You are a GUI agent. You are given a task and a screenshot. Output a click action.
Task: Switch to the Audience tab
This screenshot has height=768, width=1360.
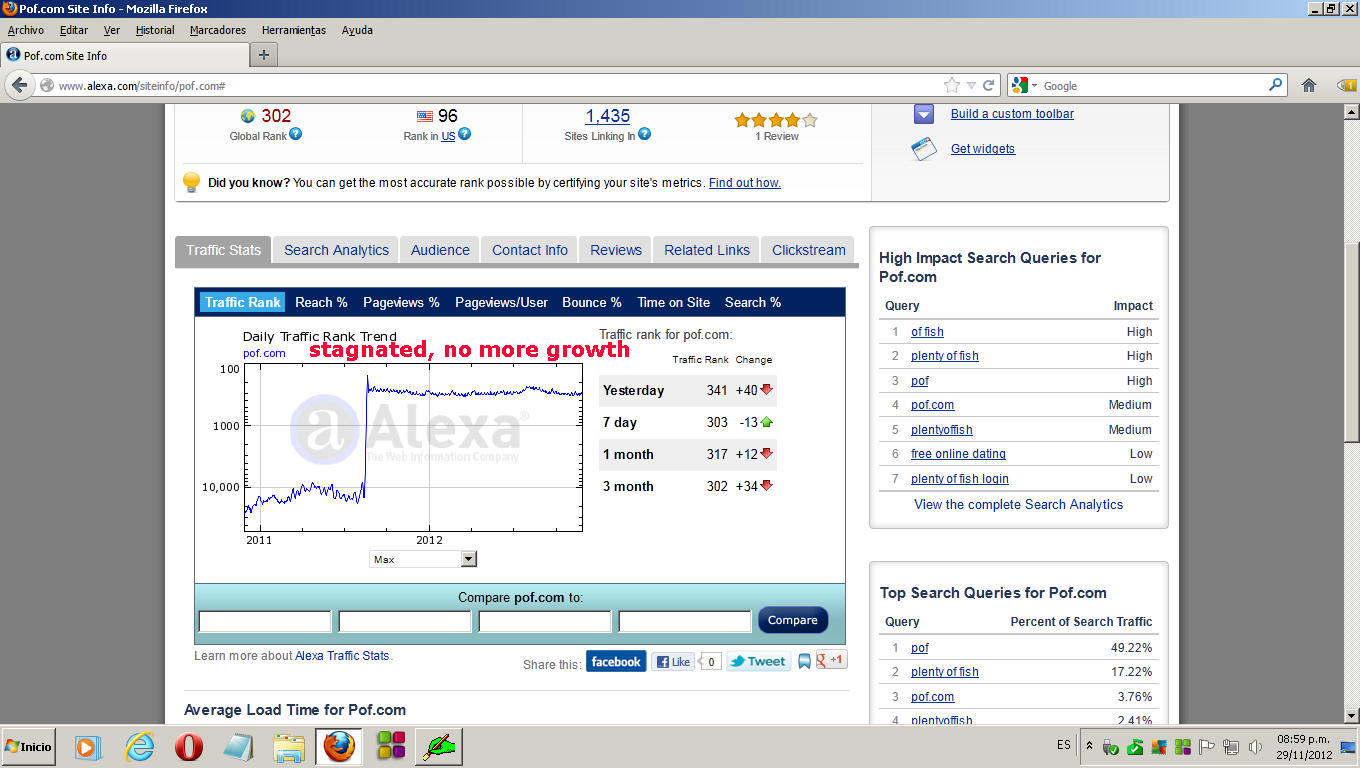[x=440, y=250]
